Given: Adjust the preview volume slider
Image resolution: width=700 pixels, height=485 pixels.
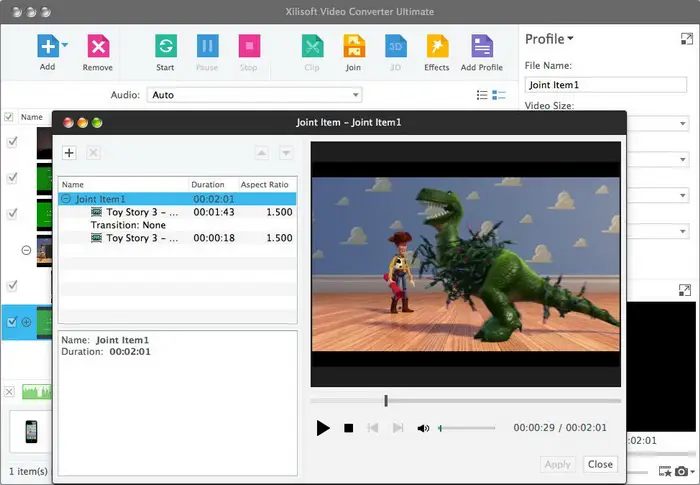Looking at the screenshot, I should [x=467, y=428].
